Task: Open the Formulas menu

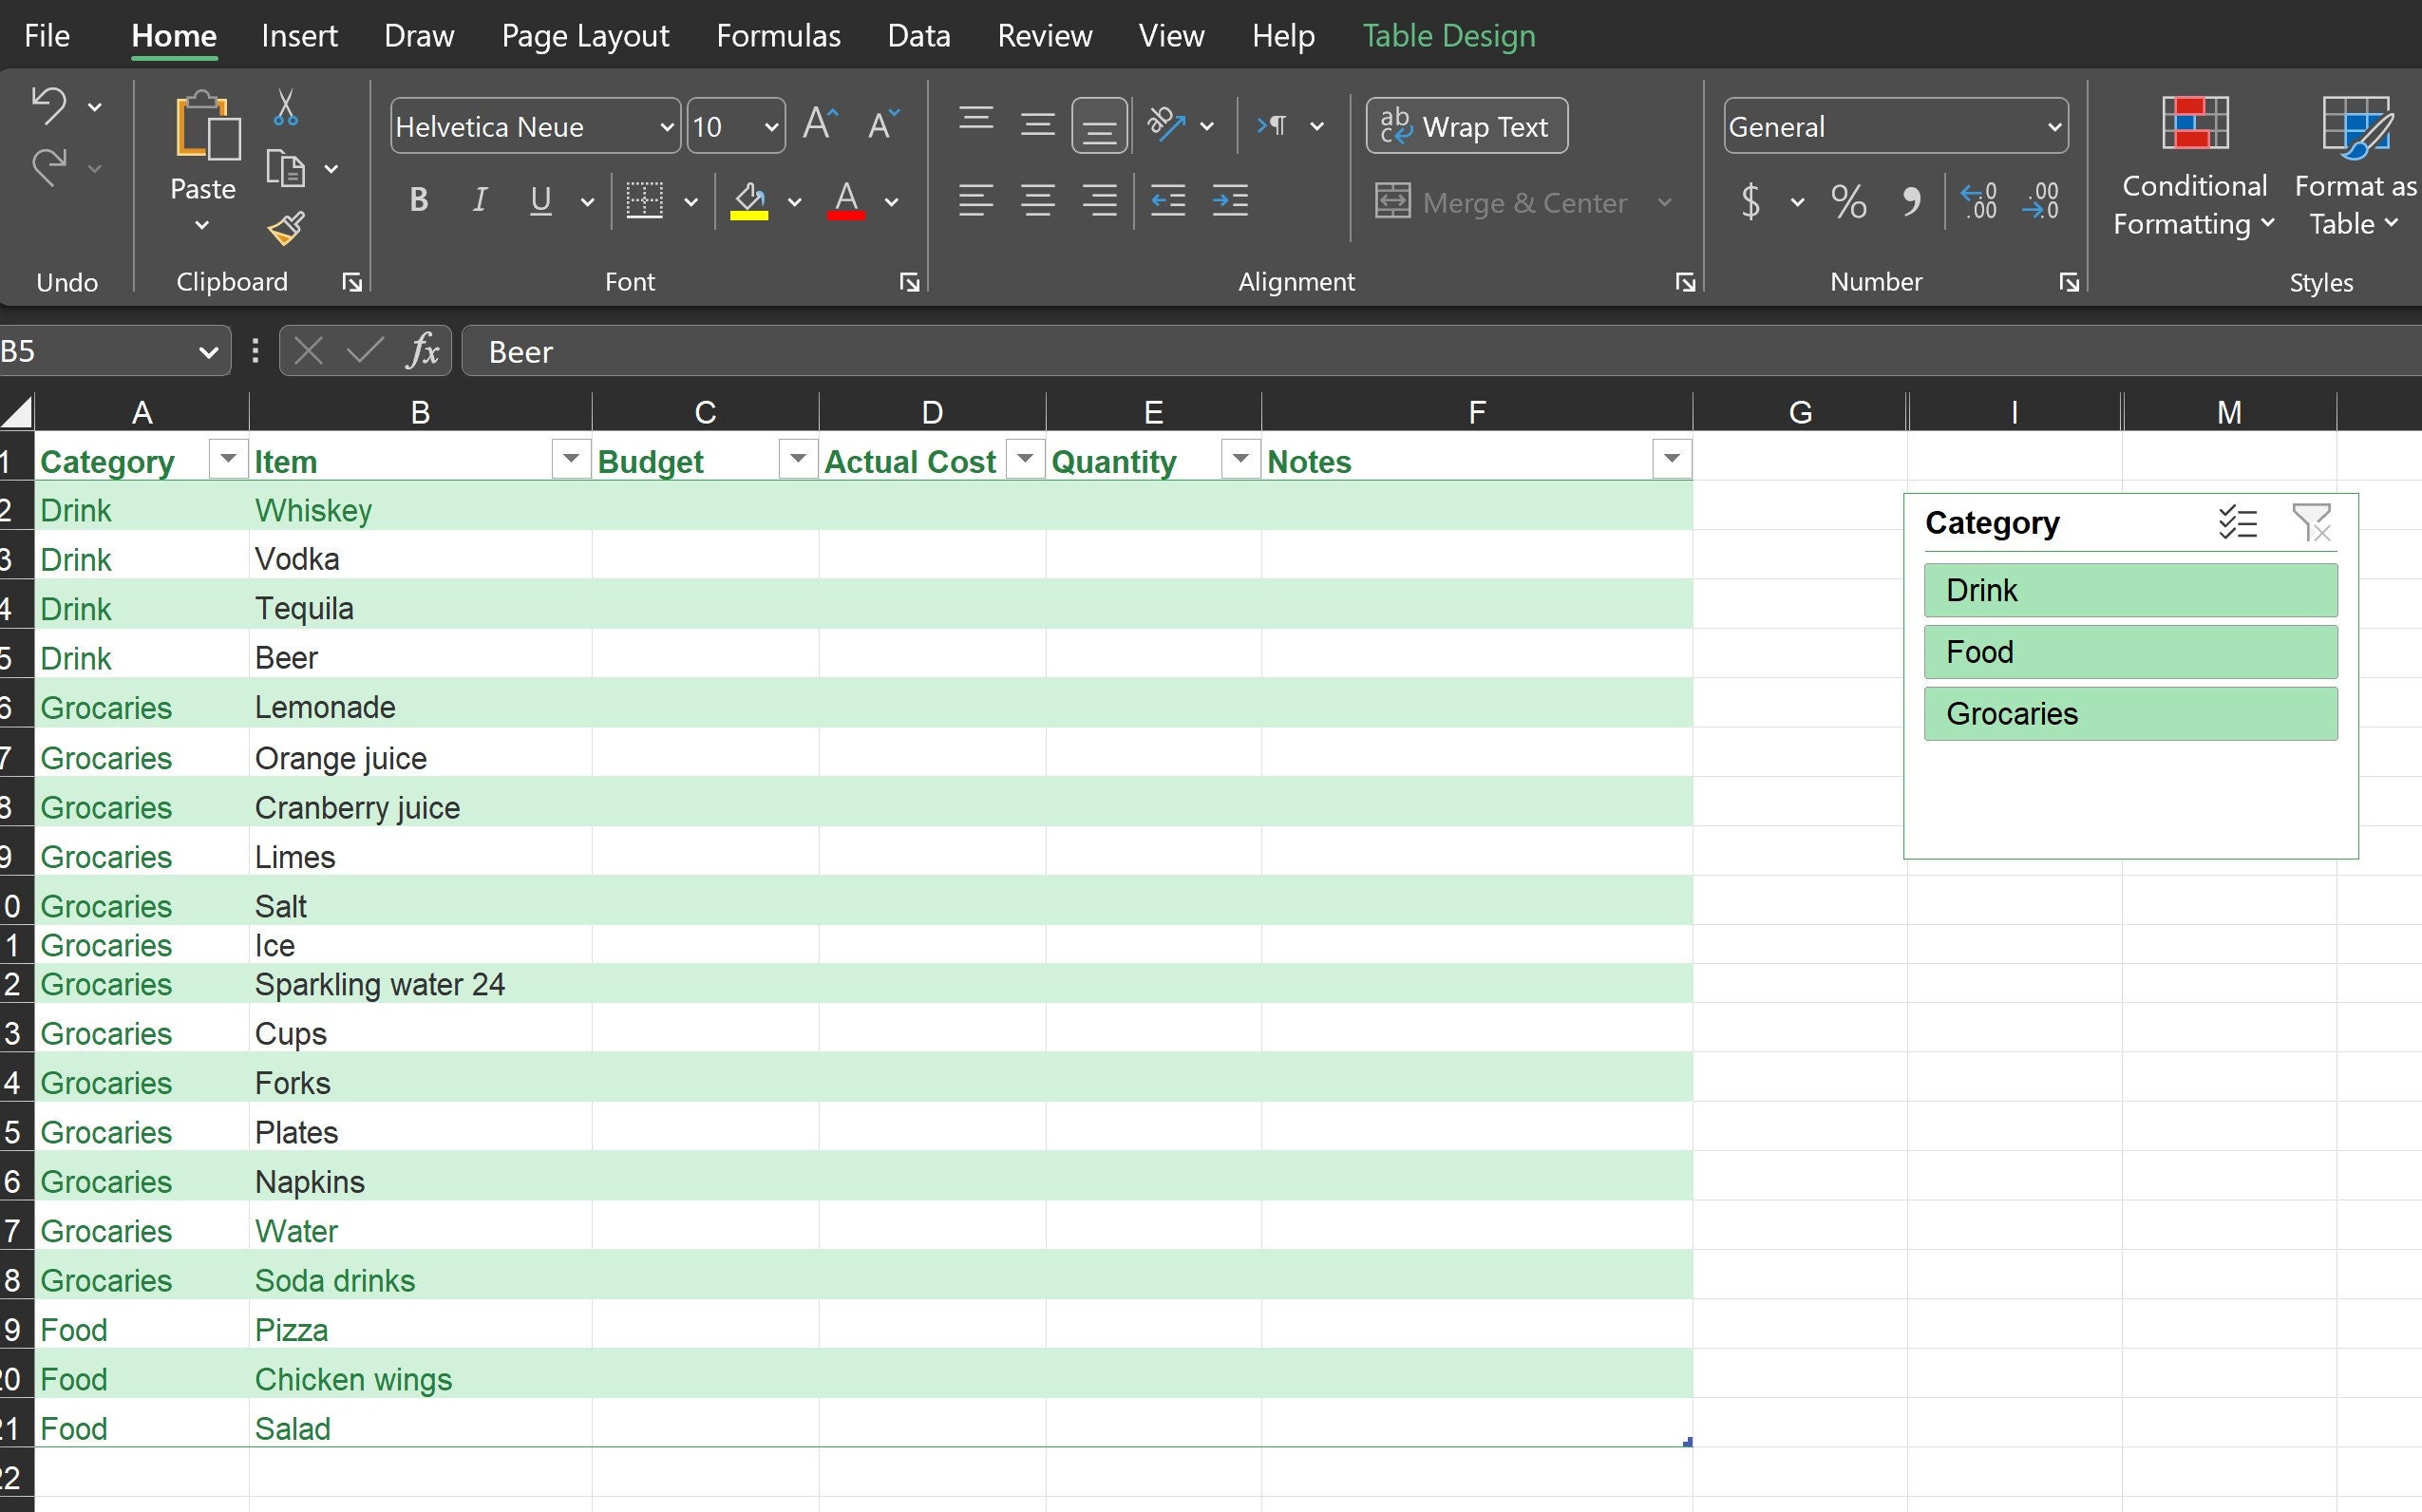Action: [x=777, y=35]
